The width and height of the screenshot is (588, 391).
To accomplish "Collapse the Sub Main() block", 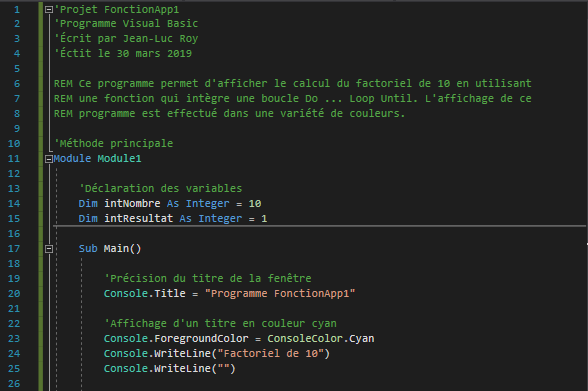I will pos(49,249).
